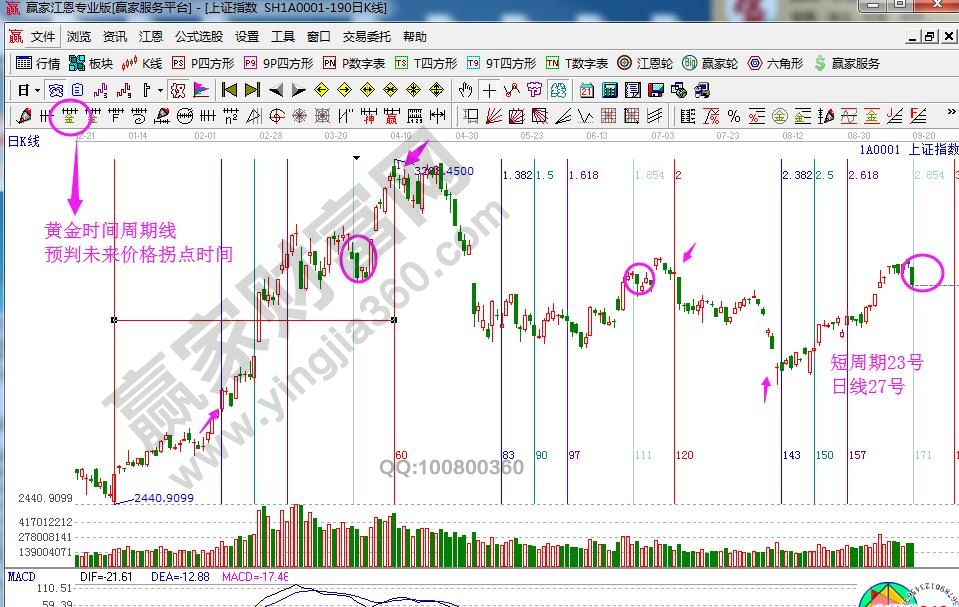
Task: Open the 六角形 hexagon chart
Action: click(x=775, y=63)
